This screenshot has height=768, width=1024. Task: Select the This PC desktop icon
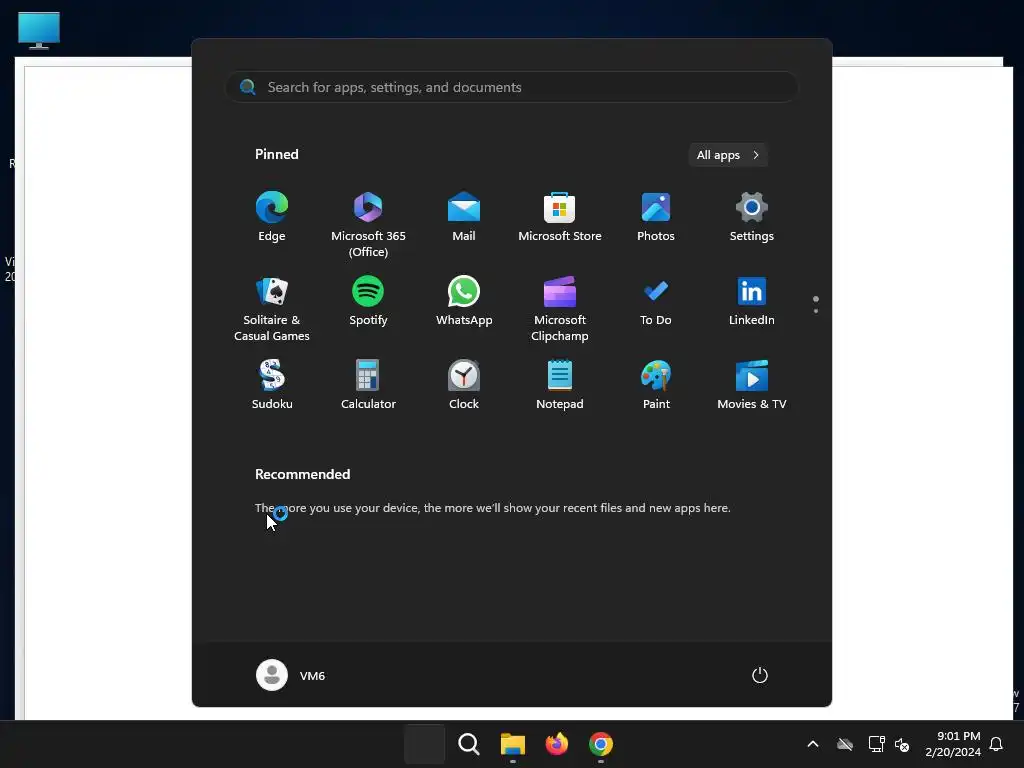tap(39, 30)
